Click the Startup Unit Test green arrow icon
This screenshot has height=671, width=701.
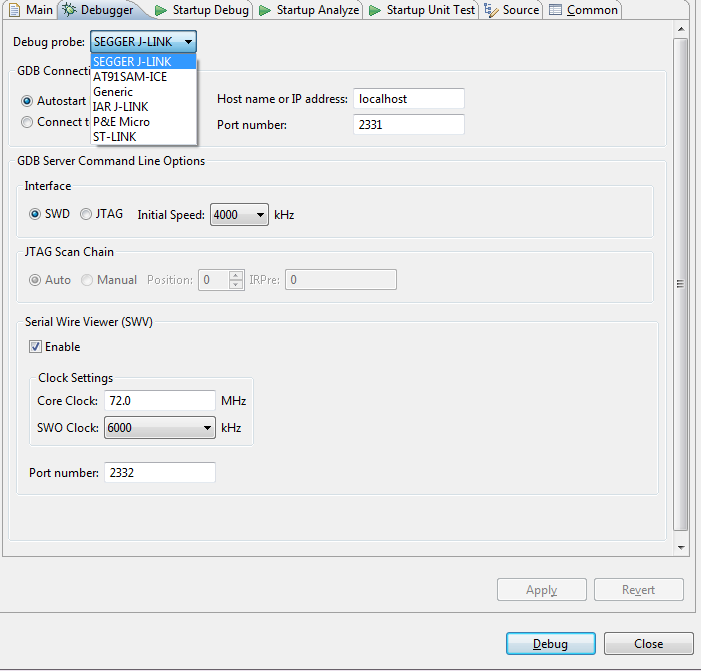tap(375, 10)
